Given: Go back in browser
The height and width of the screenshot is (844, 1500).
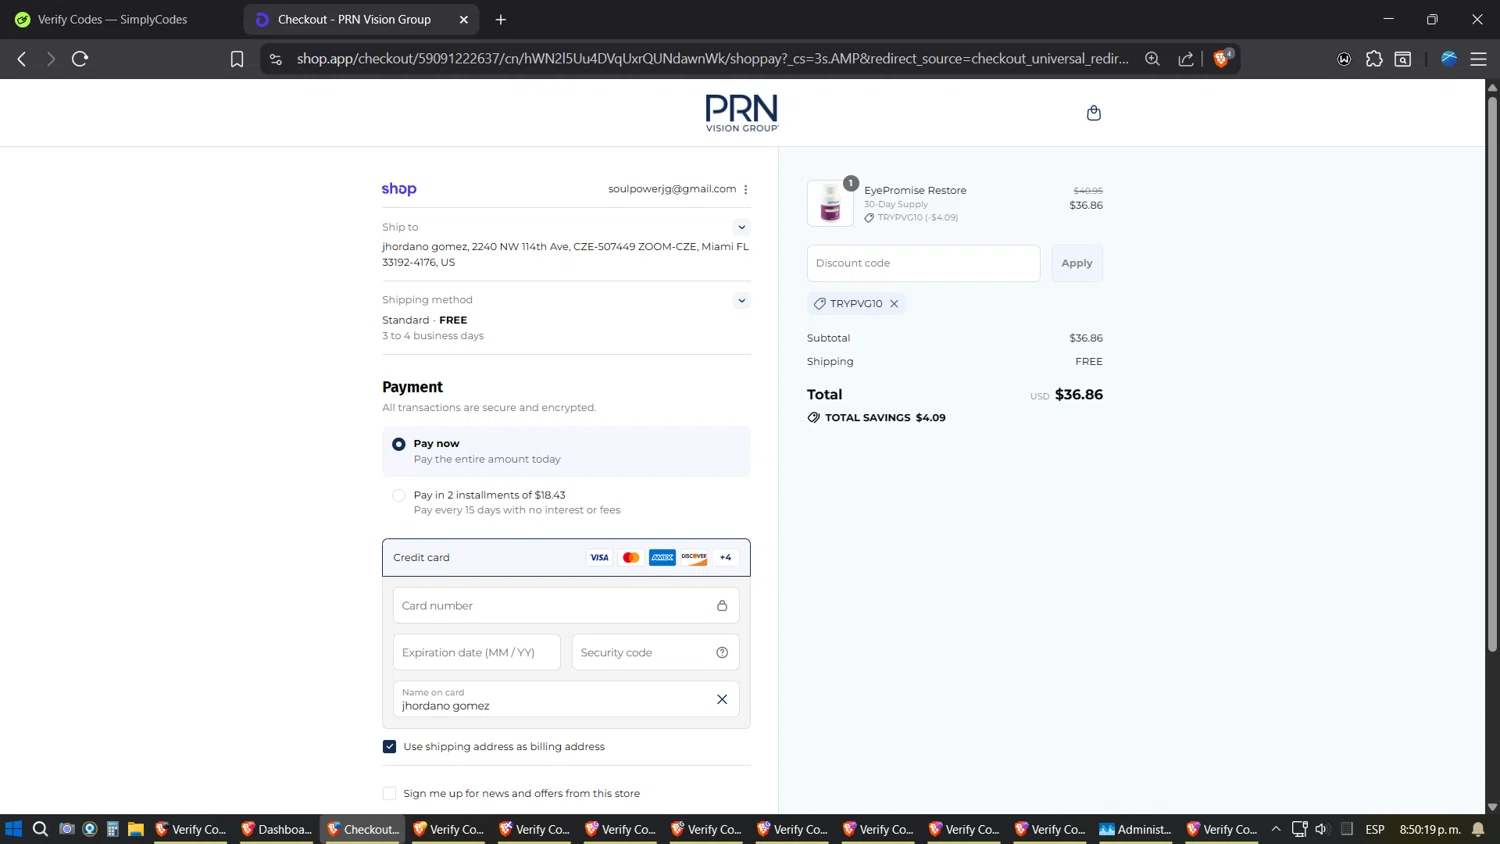Looking at the screenshot, I should (22, 59).
